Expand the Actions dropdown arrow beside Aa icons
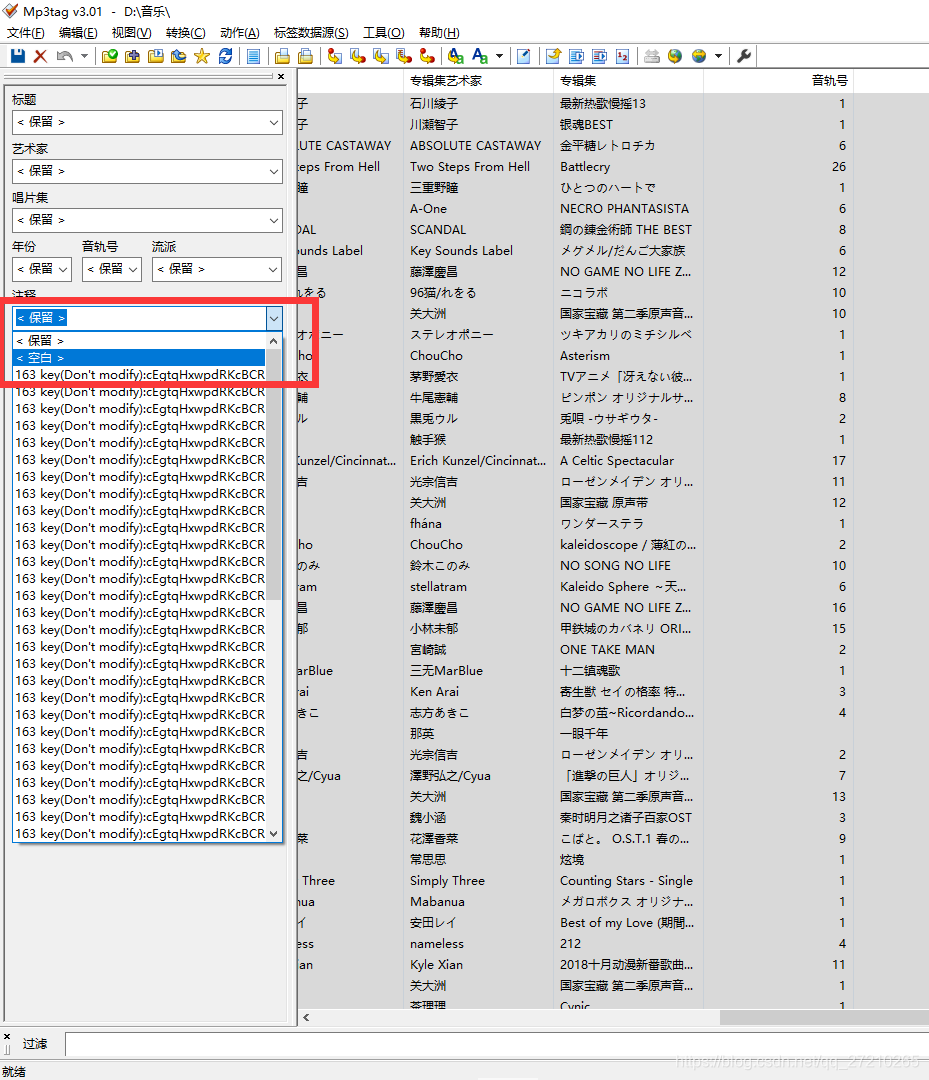This screenshot has width=929, height=1080. coord(499,56)
